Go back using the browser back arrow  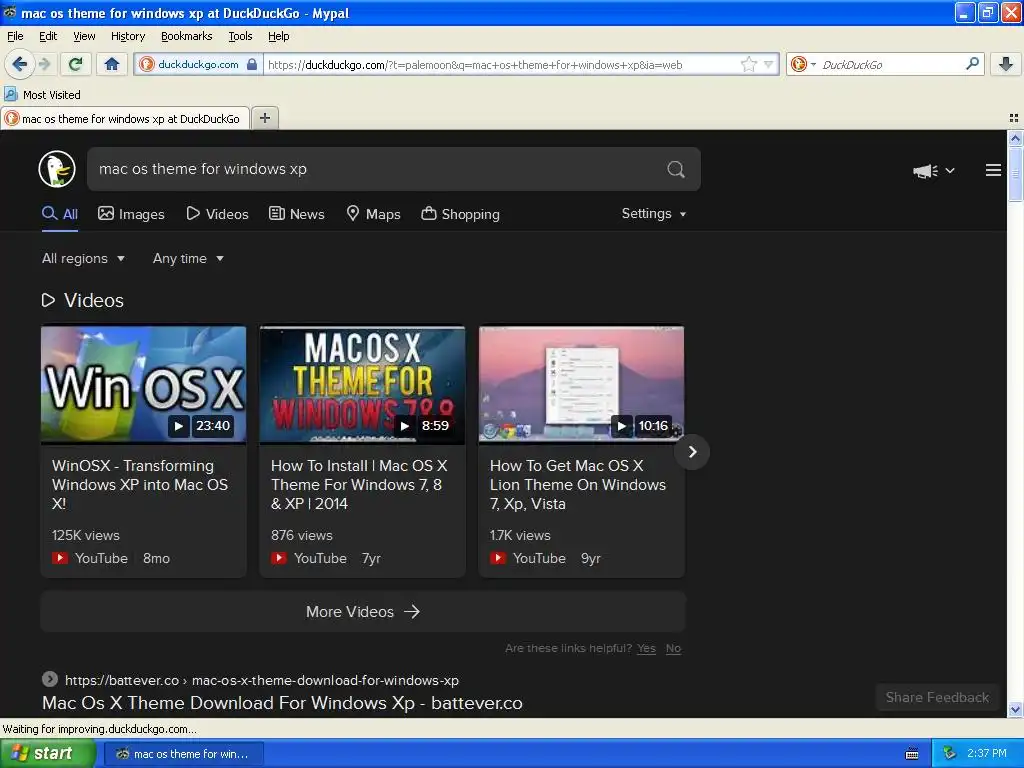point(19,64)
